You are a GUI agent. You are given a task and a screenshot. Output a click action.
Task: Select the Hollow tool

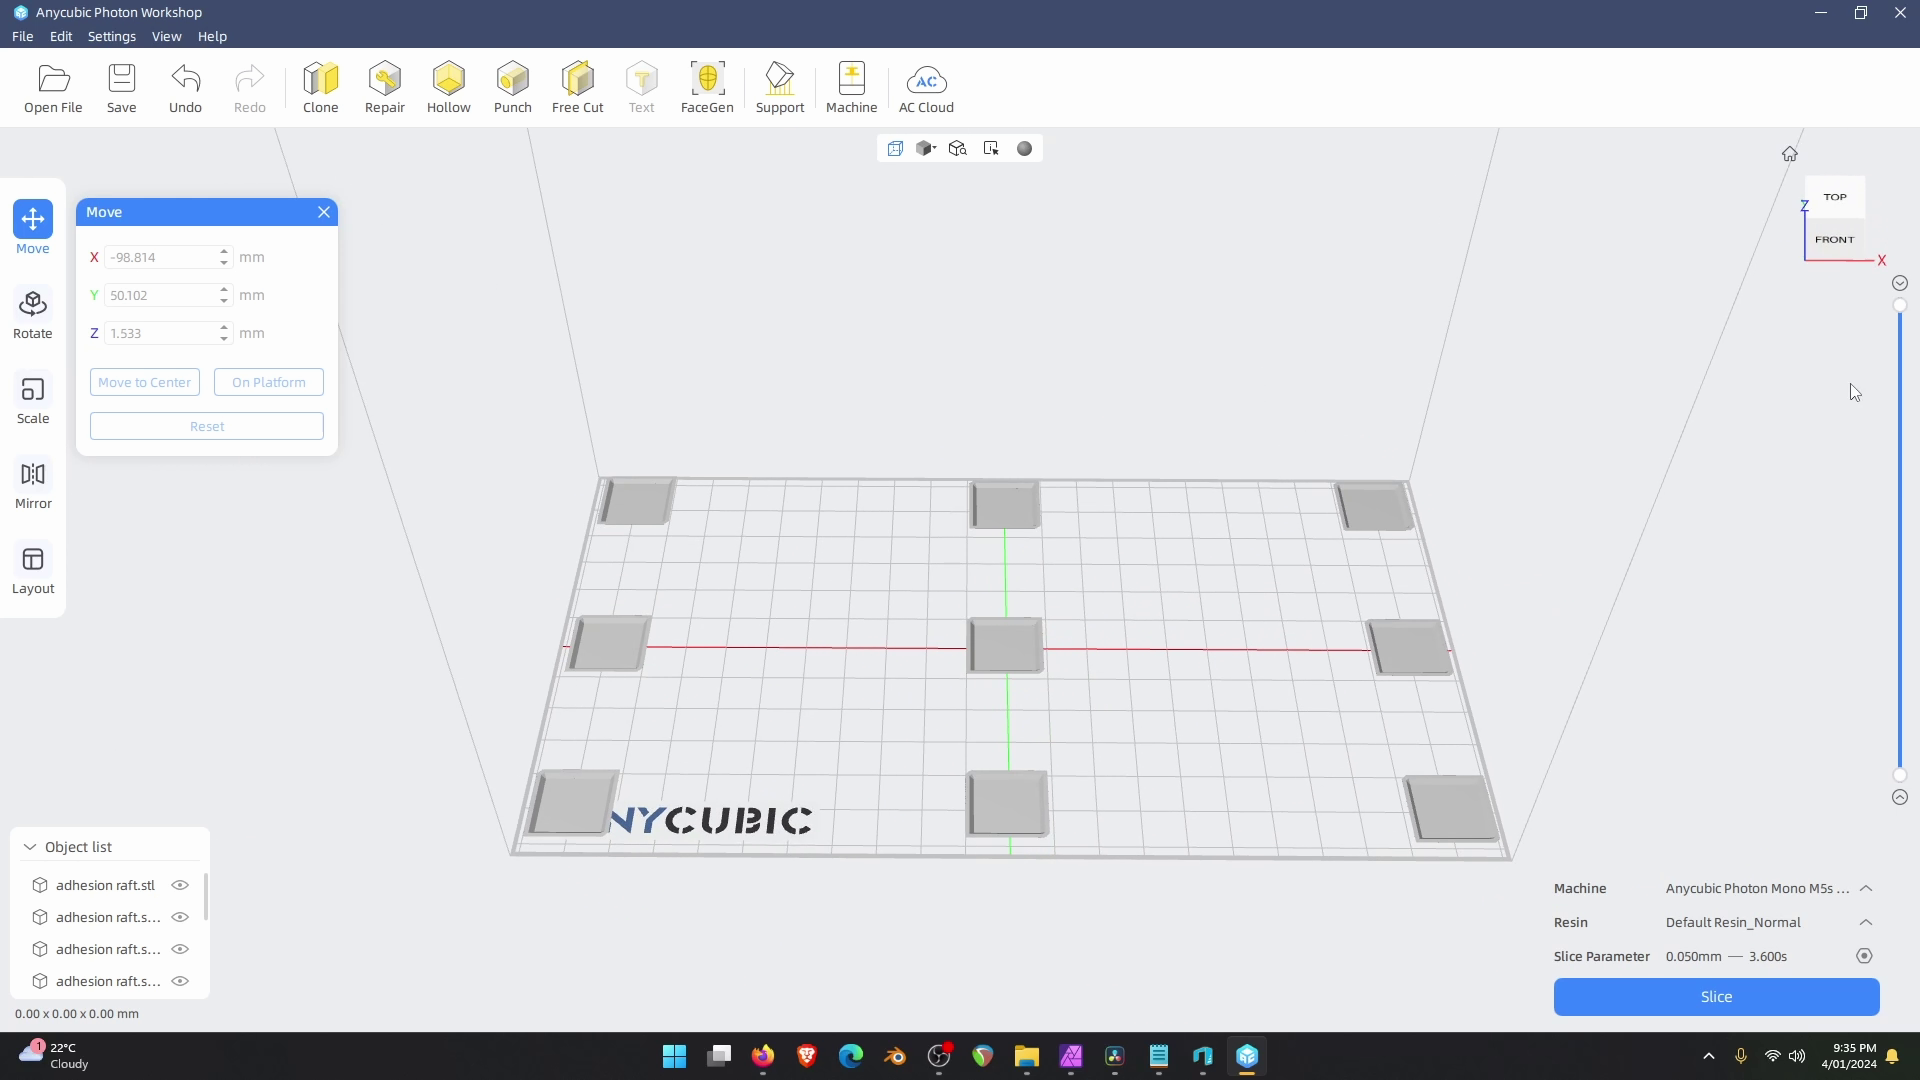448,88
